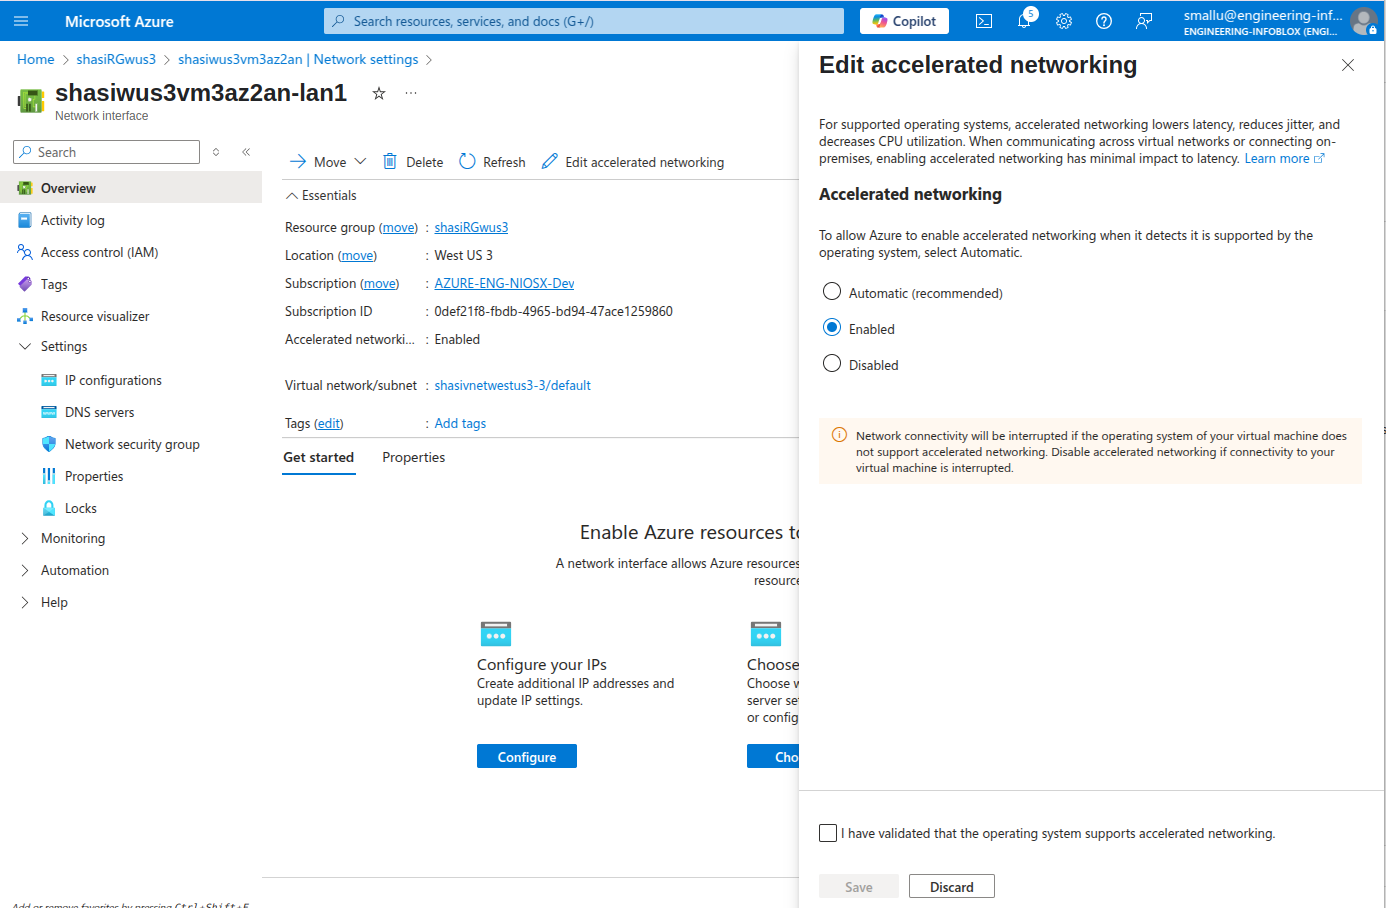Click the Copilot button
The image size is (1386, 908).
(x=904, y=21)
